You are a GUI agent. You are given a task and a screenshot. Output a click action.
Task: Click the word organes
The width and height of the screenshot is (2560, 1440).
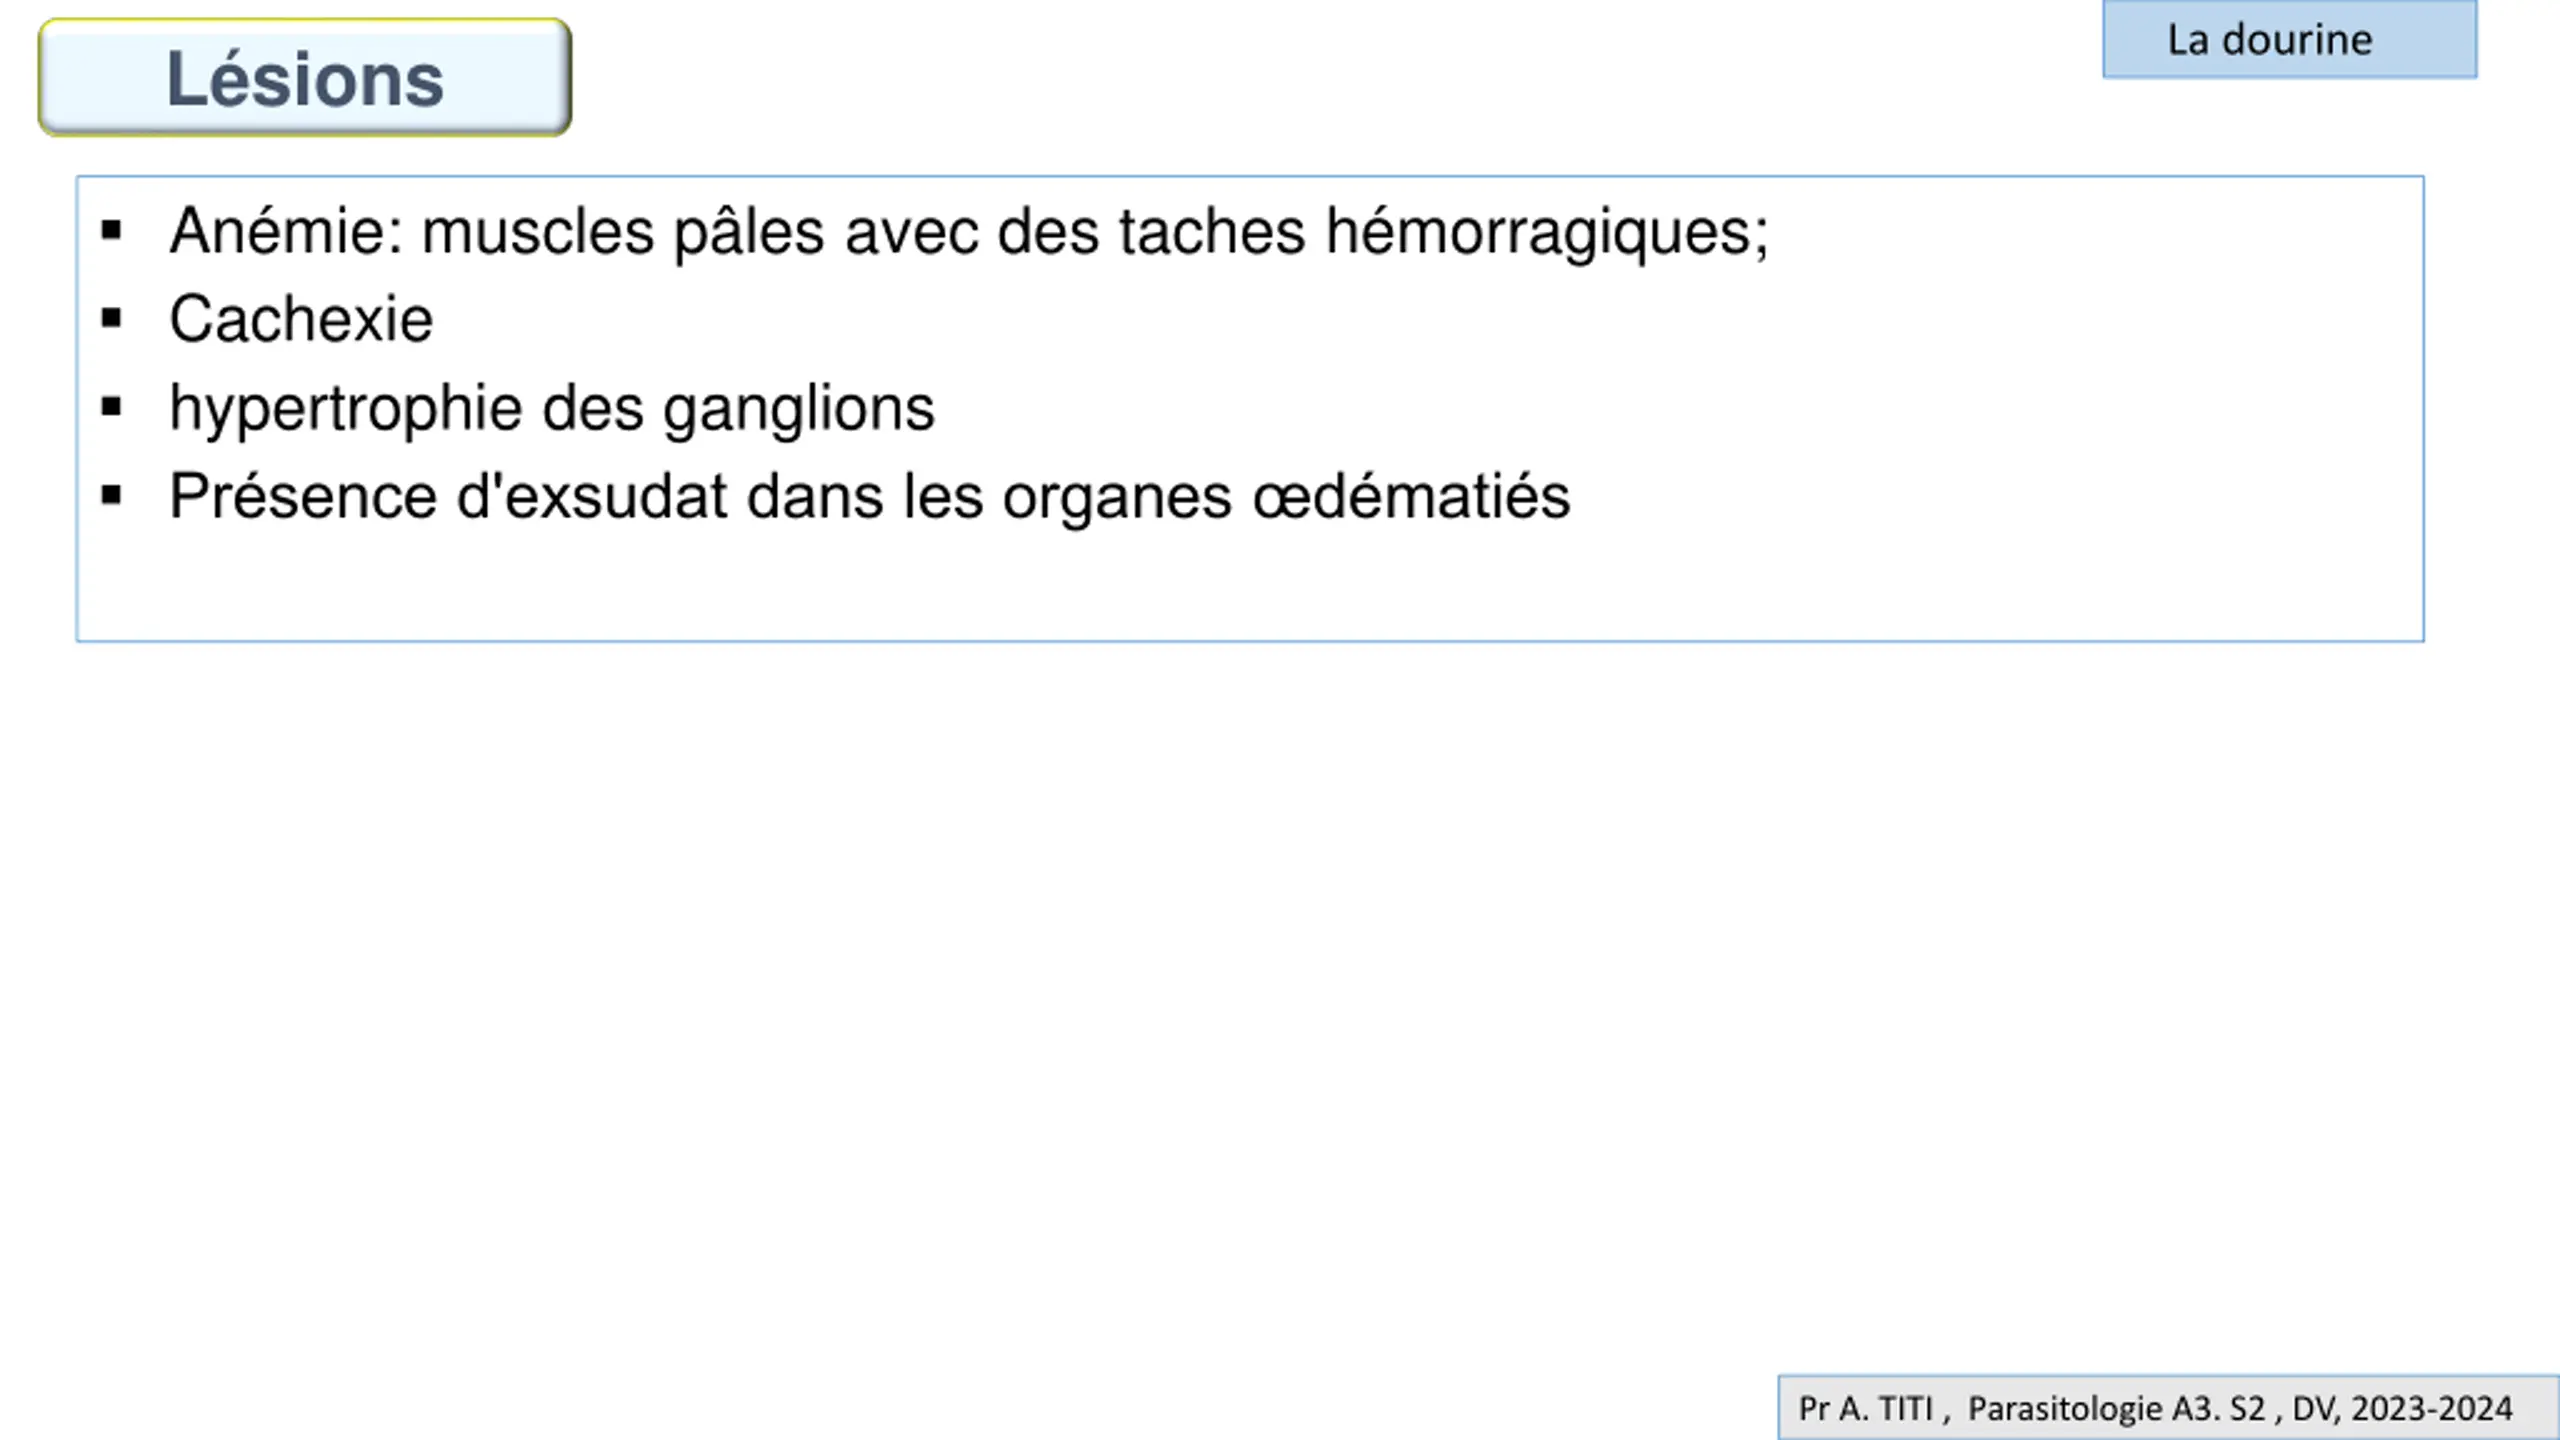click(1117, 498)
